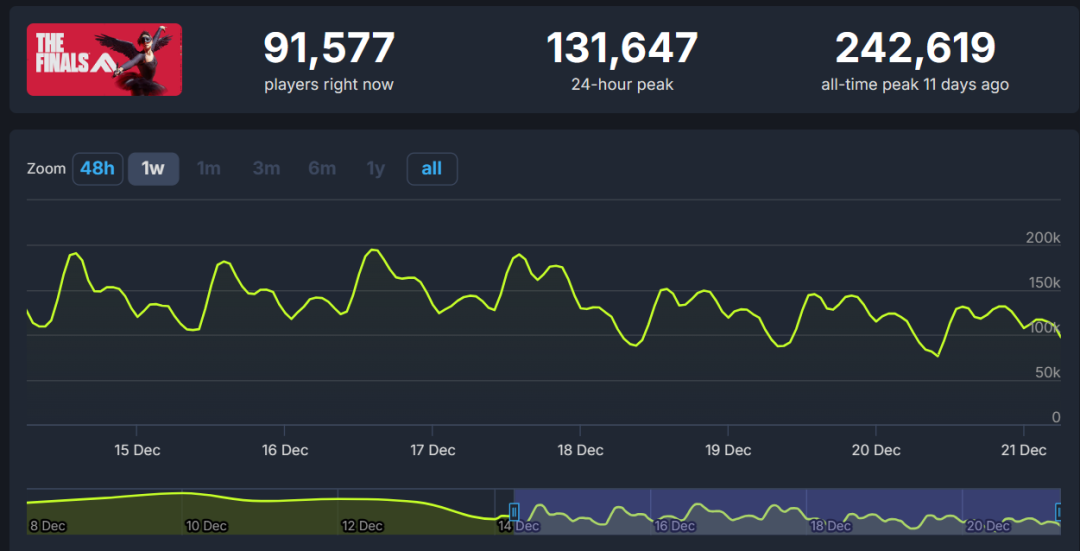This screenshot has height=551, width=1080.
Task: Click the 'players right now' caption
Action: pos(329,85)
